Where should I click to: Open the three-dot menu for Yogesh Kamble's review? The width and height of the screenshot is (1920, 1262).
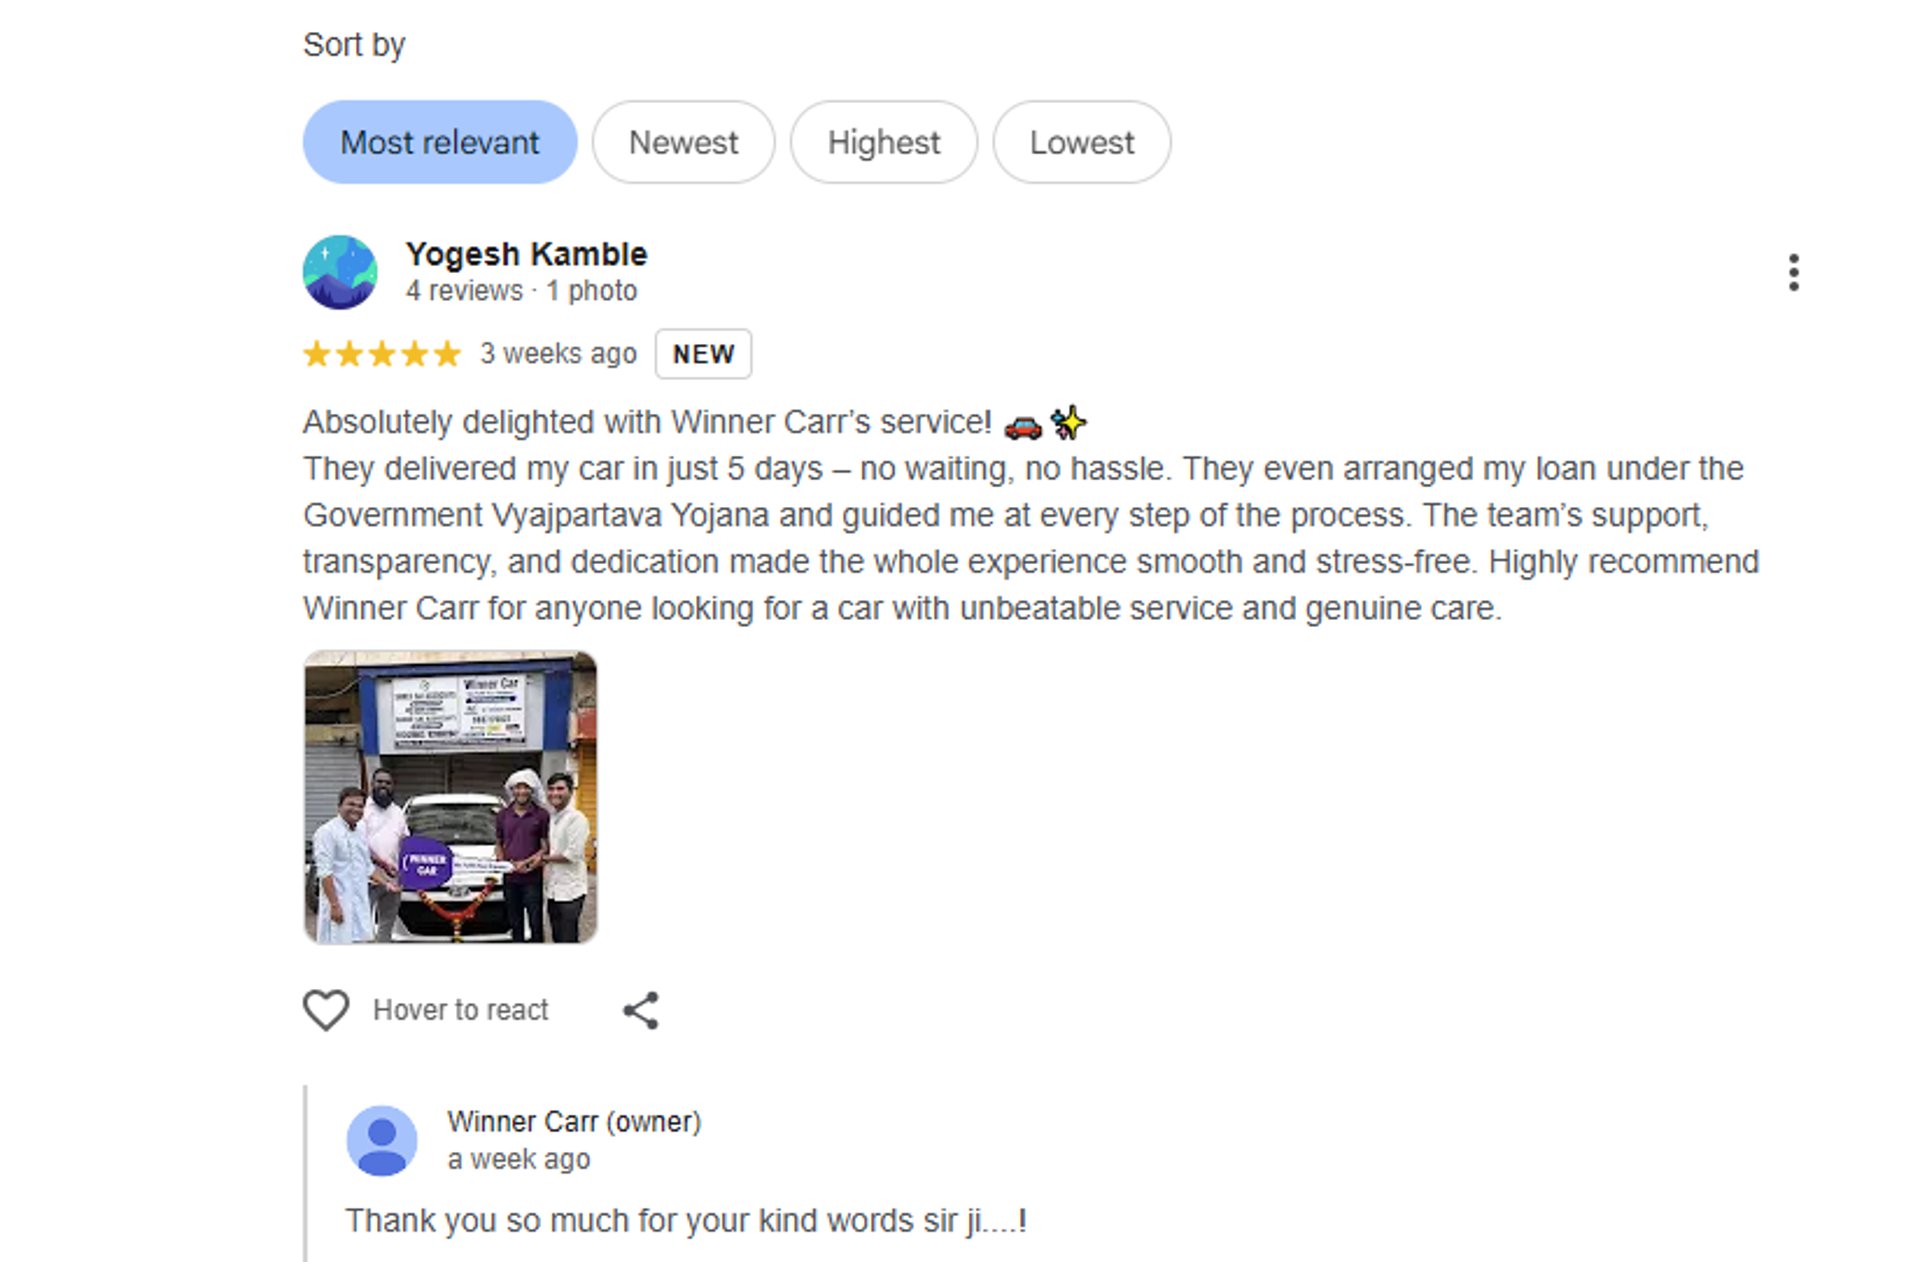(1793, 272)
